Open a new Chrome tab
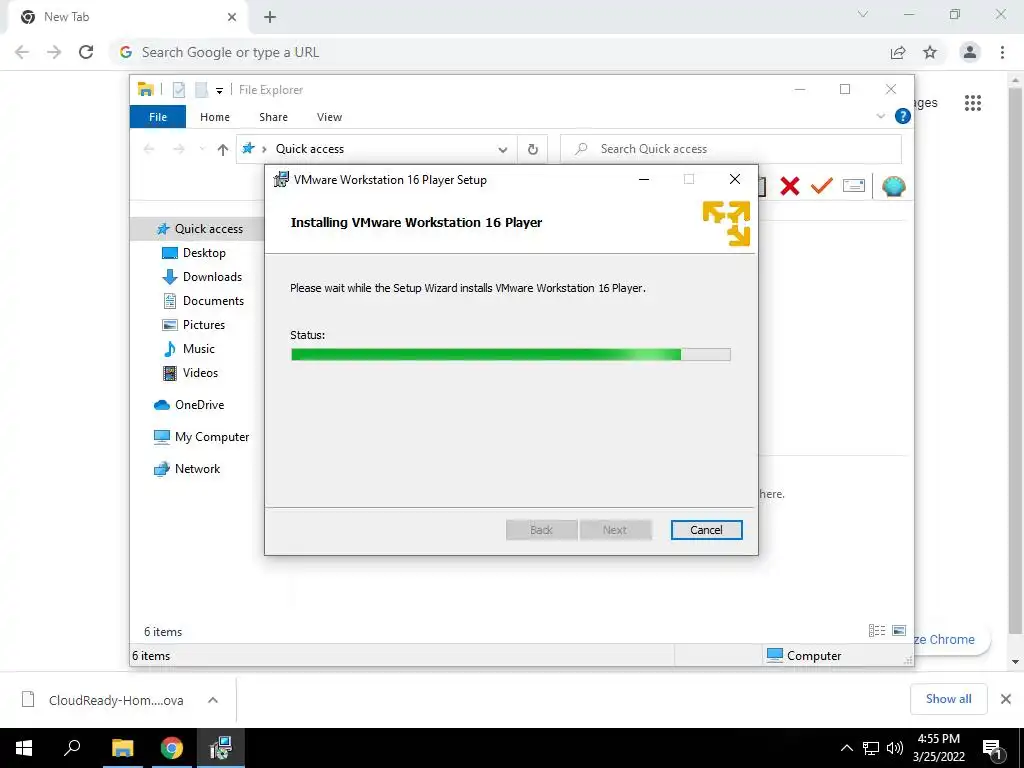The image size is (1024, 768). click(270, 17)
